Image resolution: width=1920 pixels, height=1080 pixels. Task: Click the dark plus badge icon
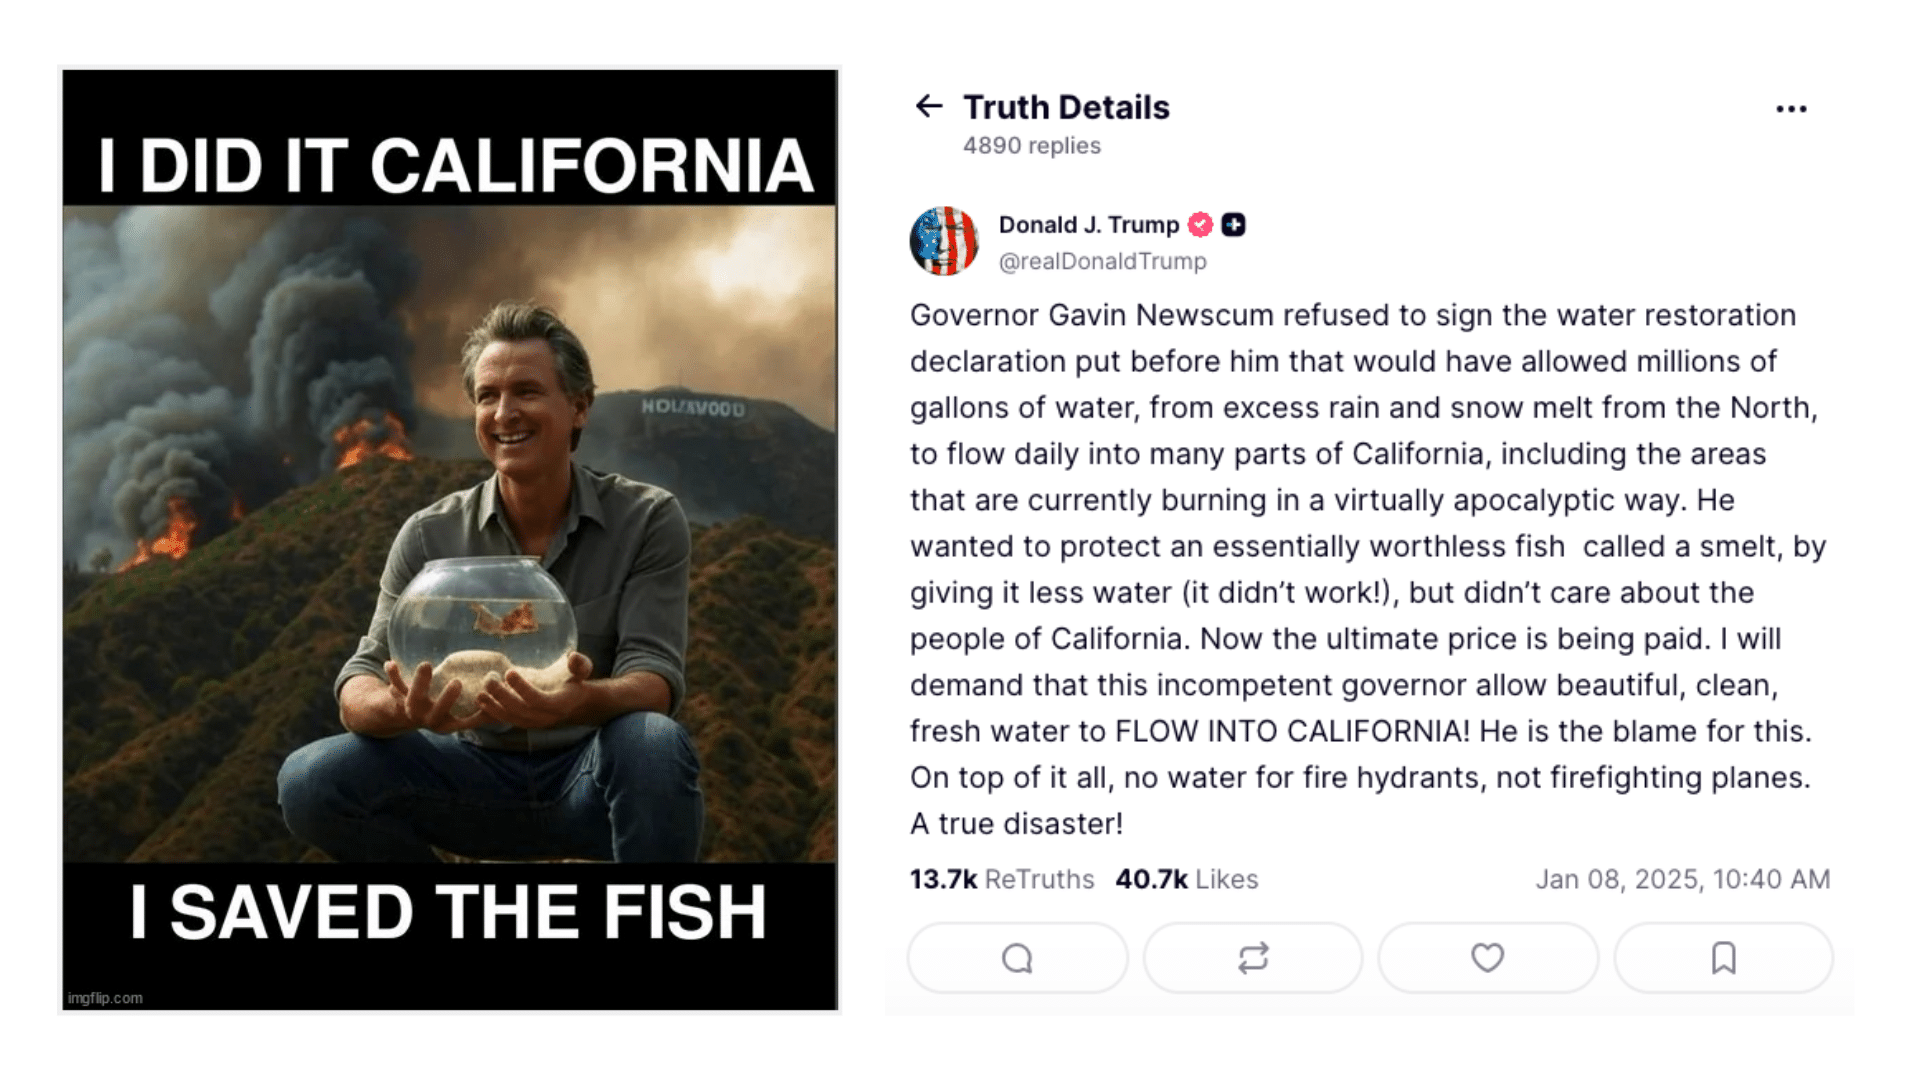pos(1234,225)
